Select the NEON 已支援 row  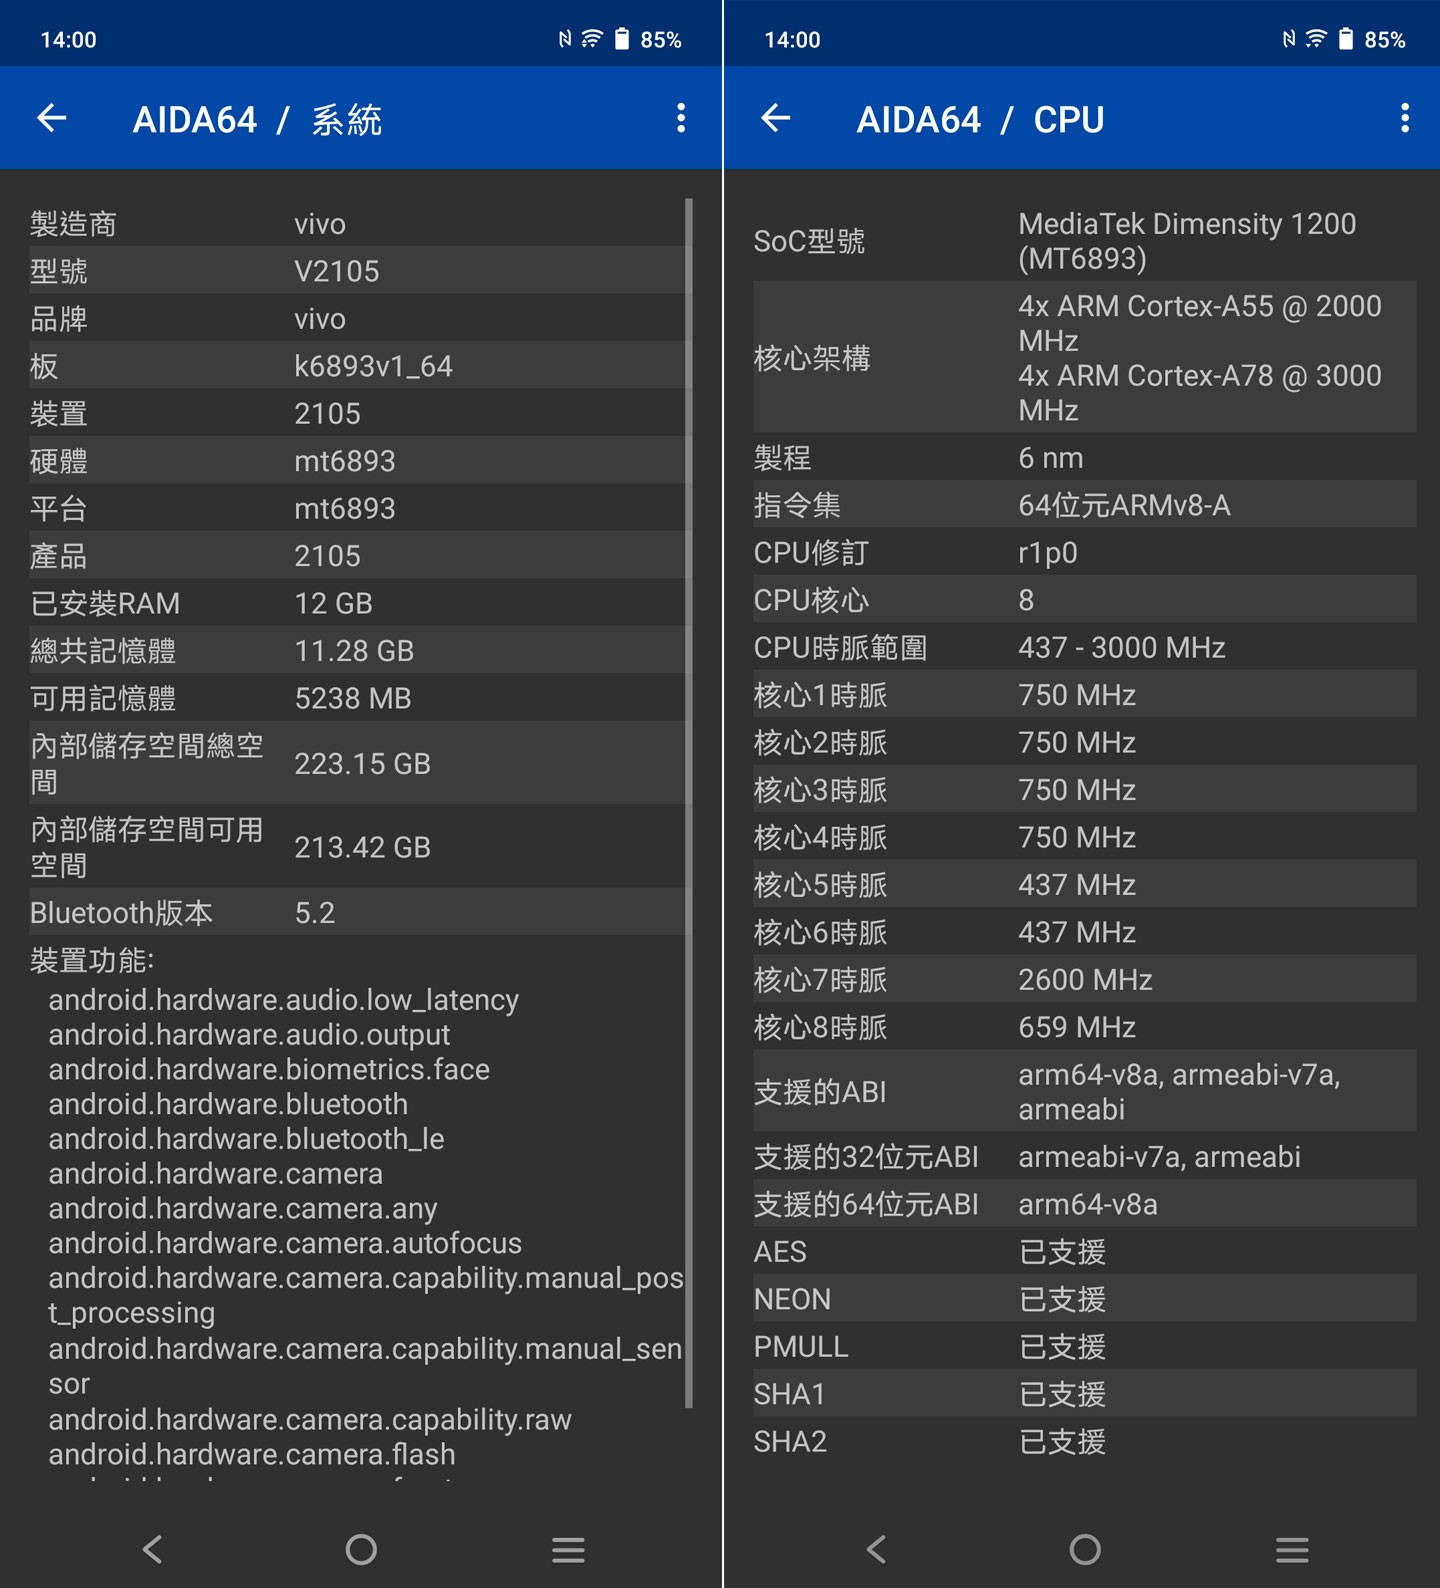pos(1084,1298)
